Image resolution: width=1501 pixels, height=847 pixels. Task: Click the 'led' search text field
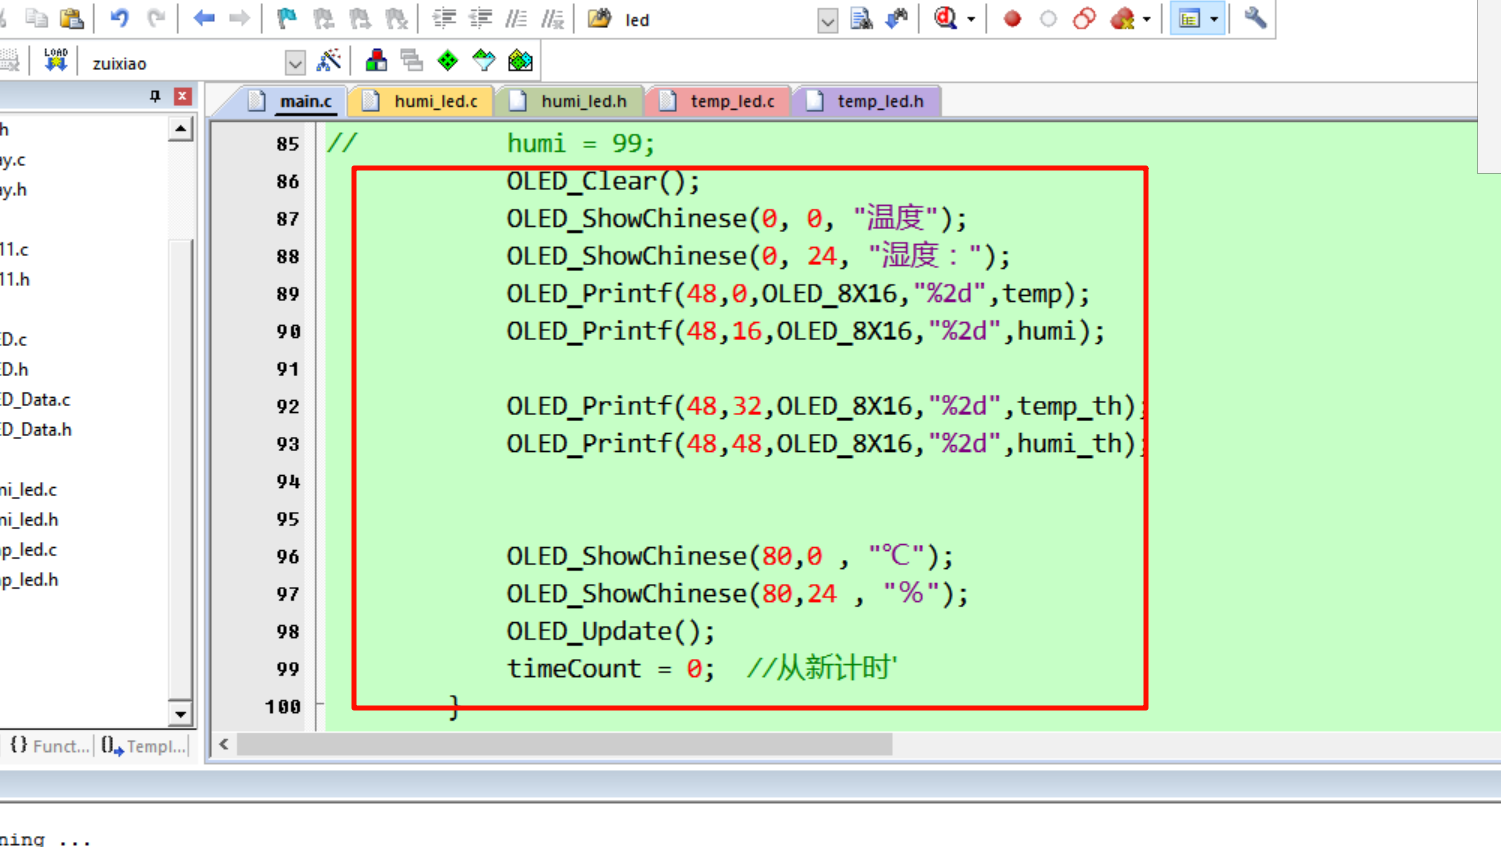(718, 20)
